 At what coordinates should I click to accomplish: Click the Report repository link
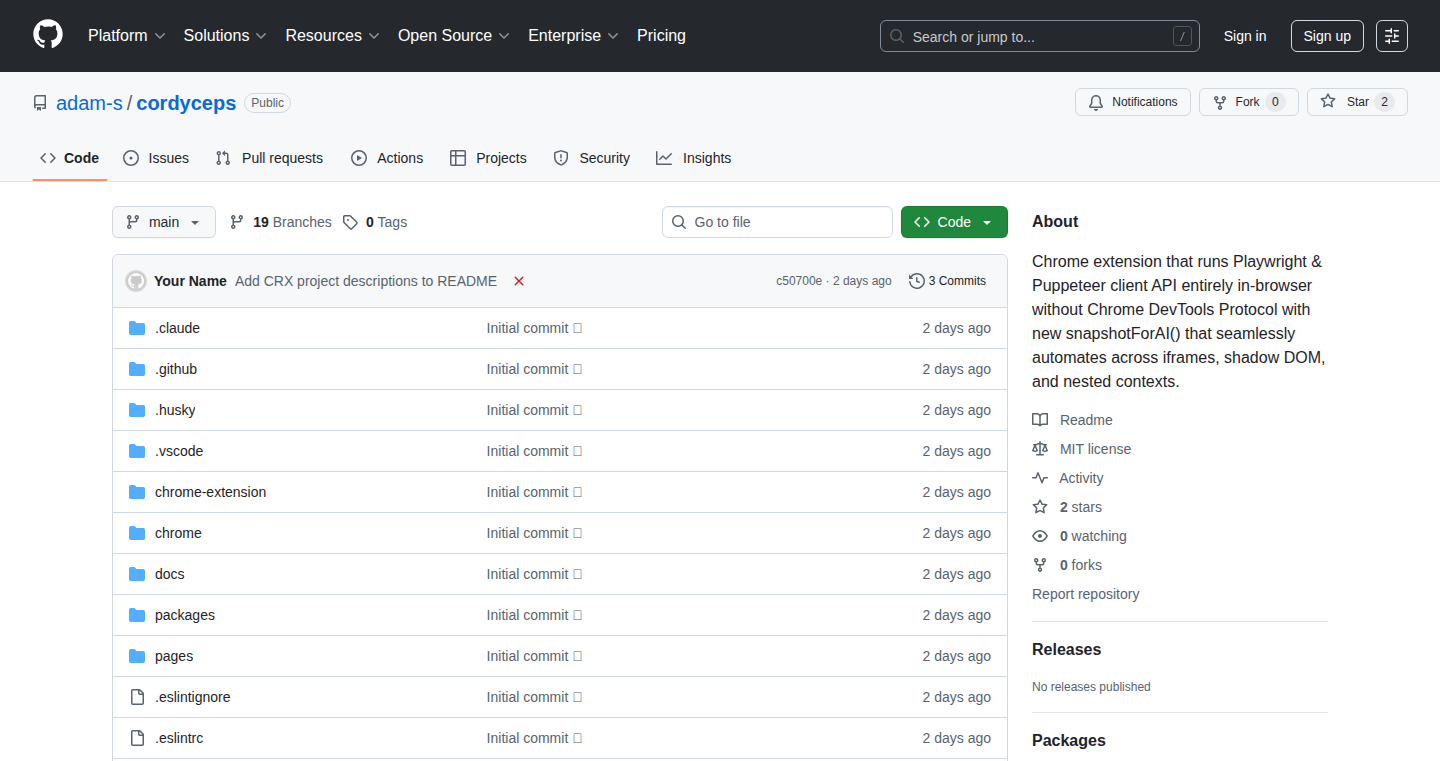pyautogui.click(x=1086, y=594)
